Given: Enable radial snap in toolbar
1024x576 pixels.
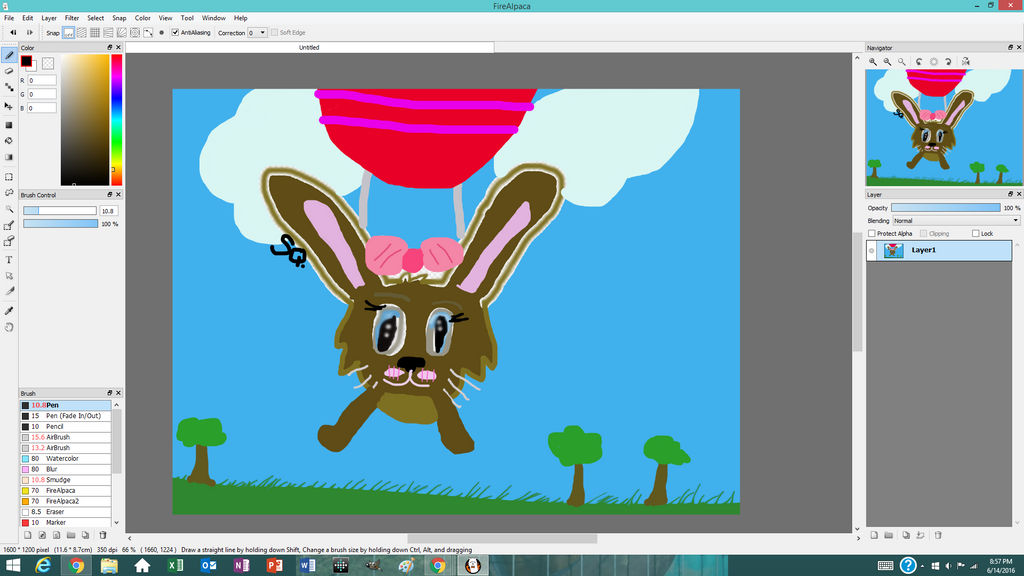Looking at the screenshot, I should click(x=121, y=32).
